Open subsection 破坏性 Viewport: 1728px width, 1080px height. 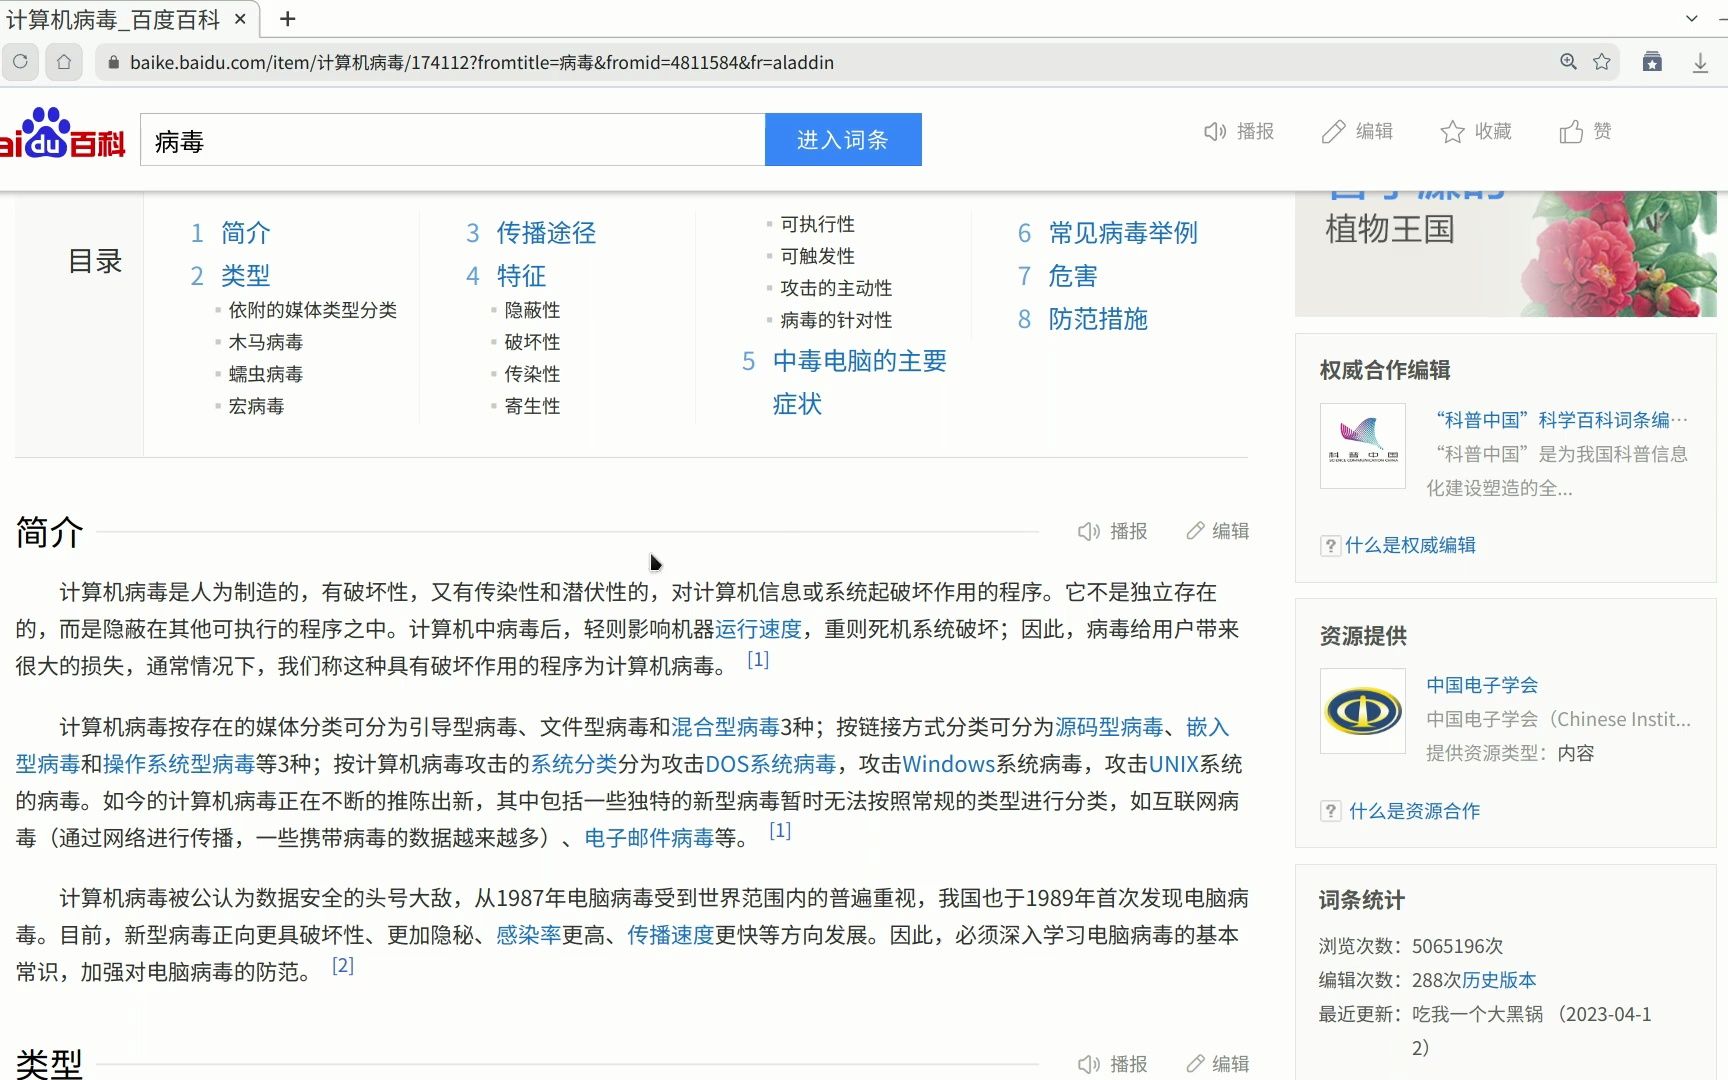tap(532, 342)
